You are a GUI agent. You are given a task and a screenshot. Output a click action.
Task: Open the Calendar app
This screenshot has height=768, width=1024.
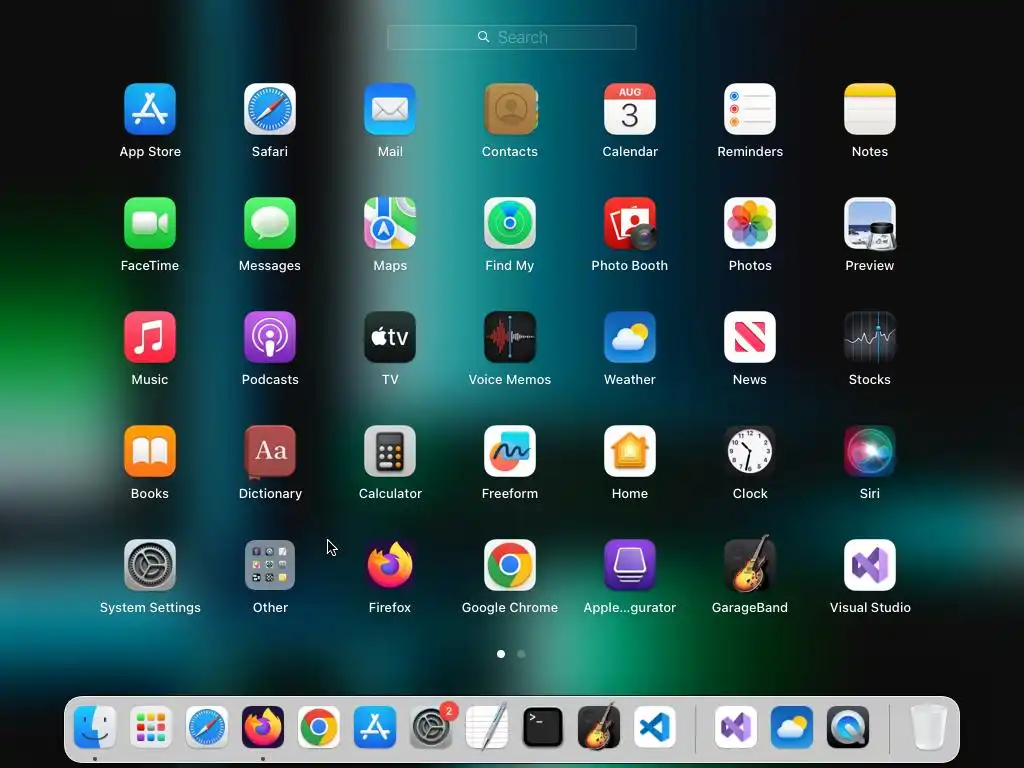point(630,109)
